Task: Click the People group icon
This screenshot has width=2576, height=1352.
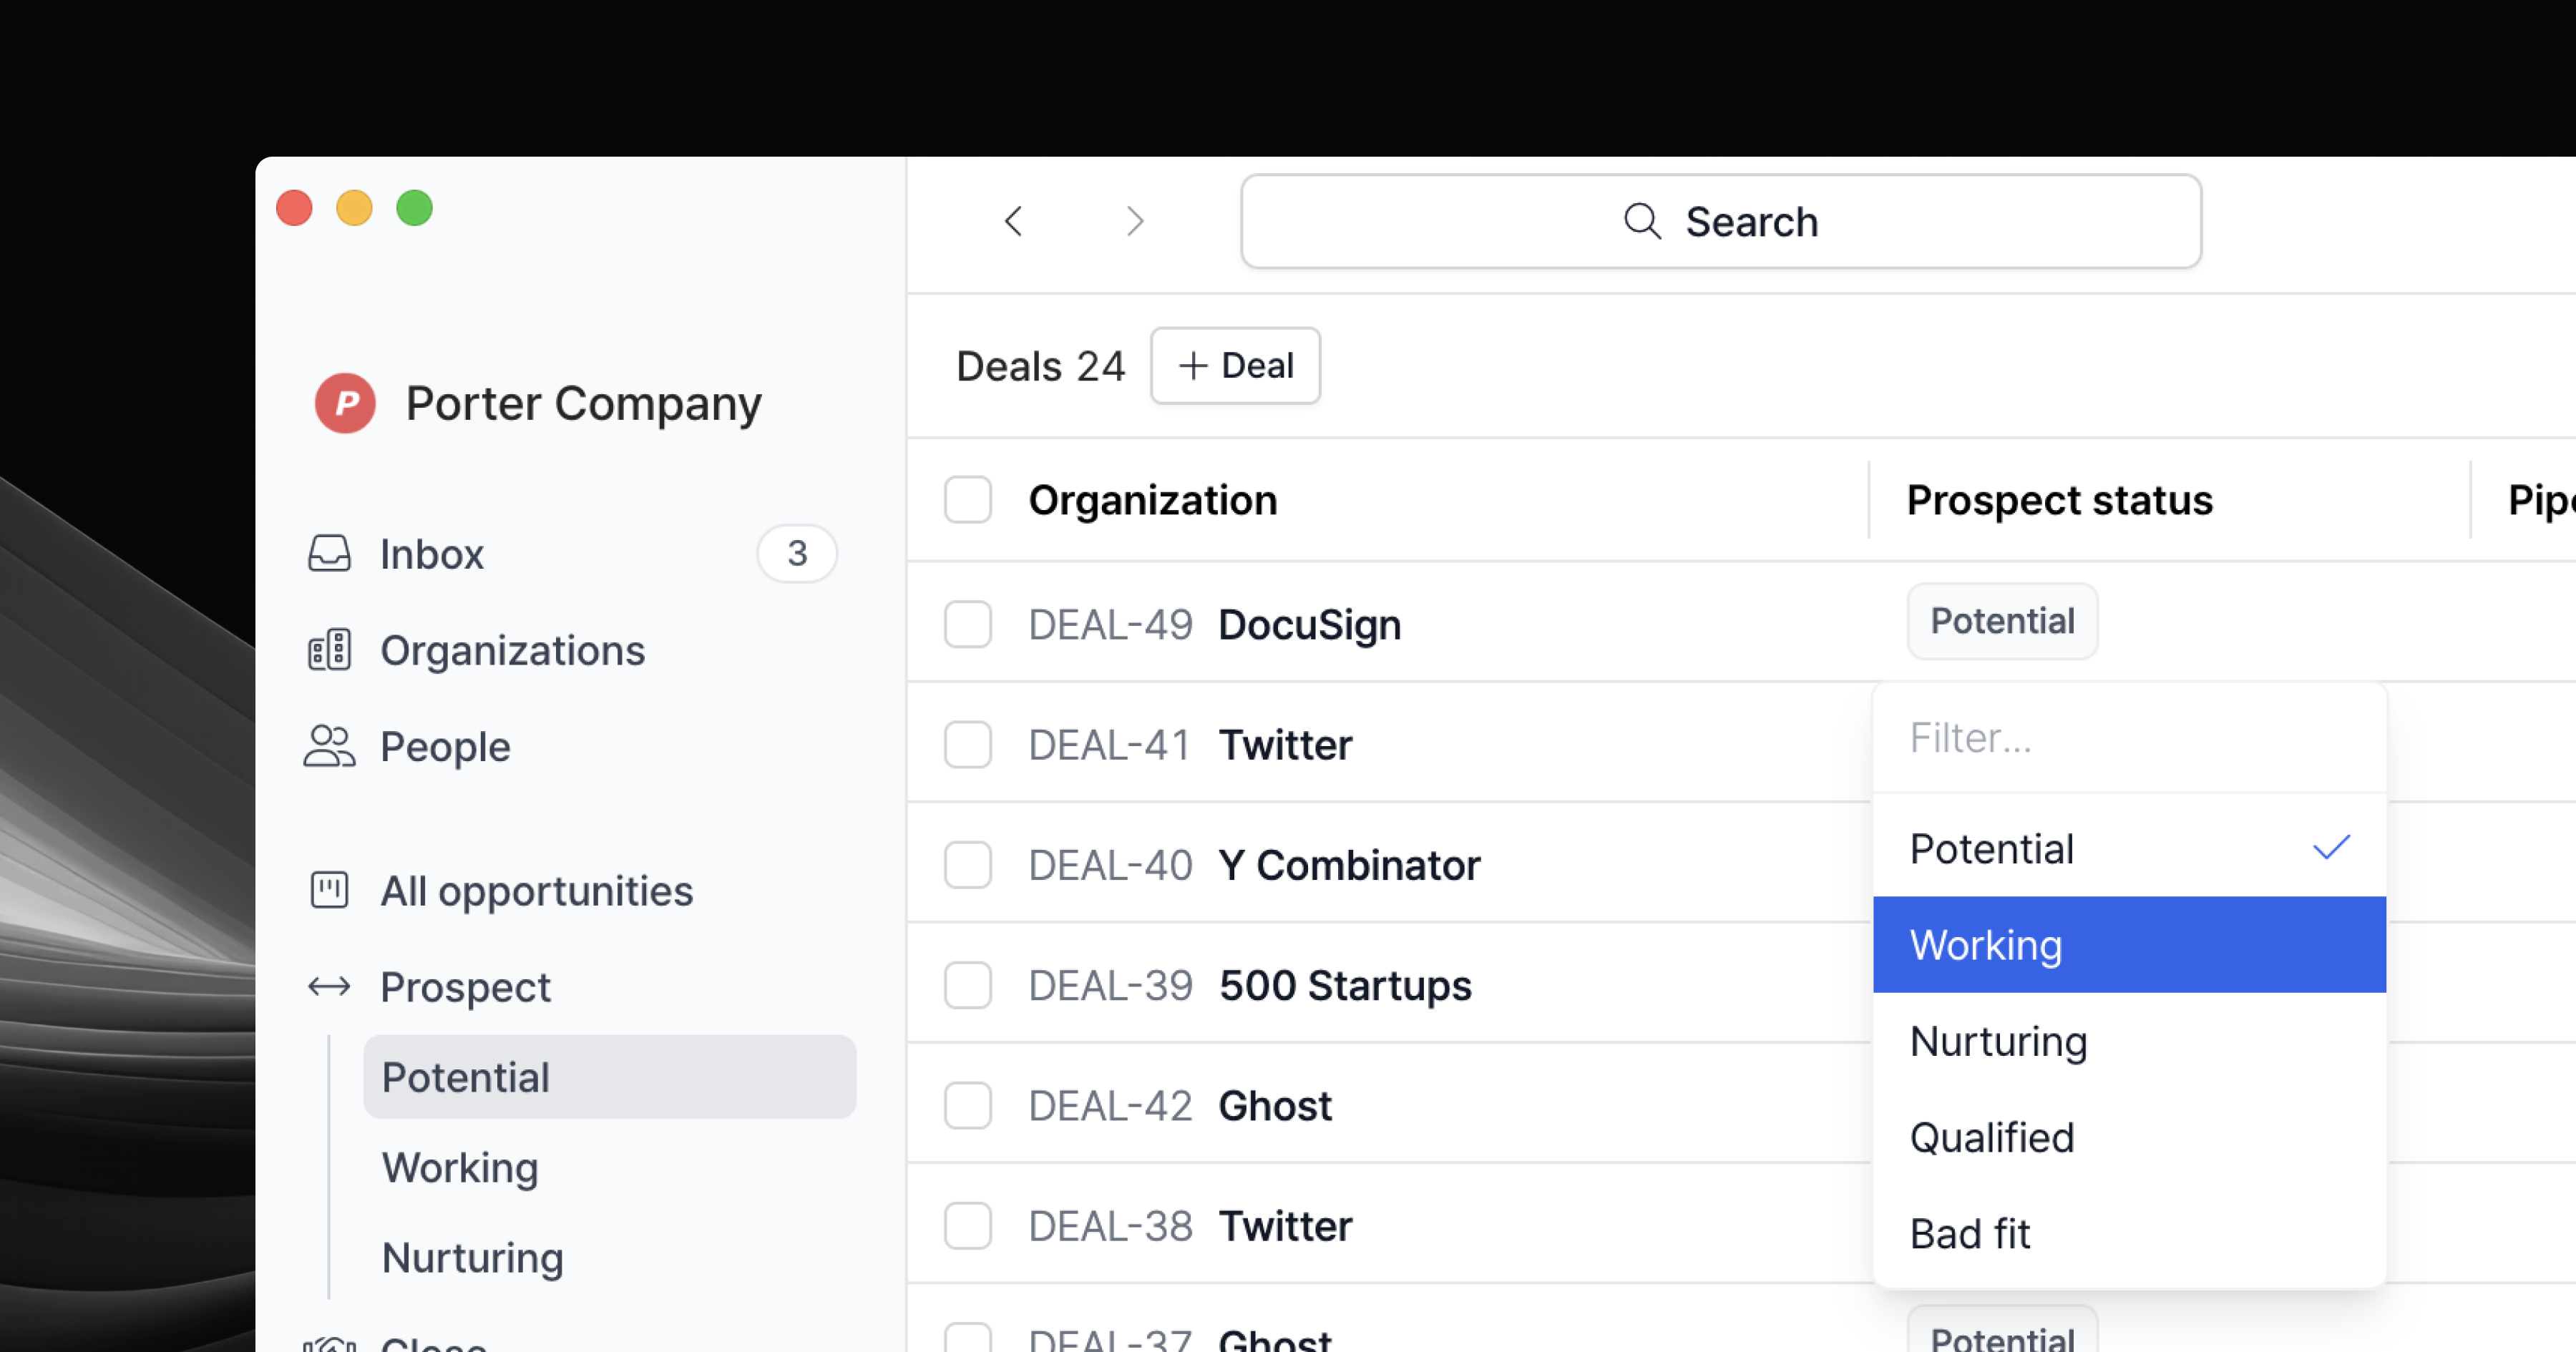Action: coord(329,746)
